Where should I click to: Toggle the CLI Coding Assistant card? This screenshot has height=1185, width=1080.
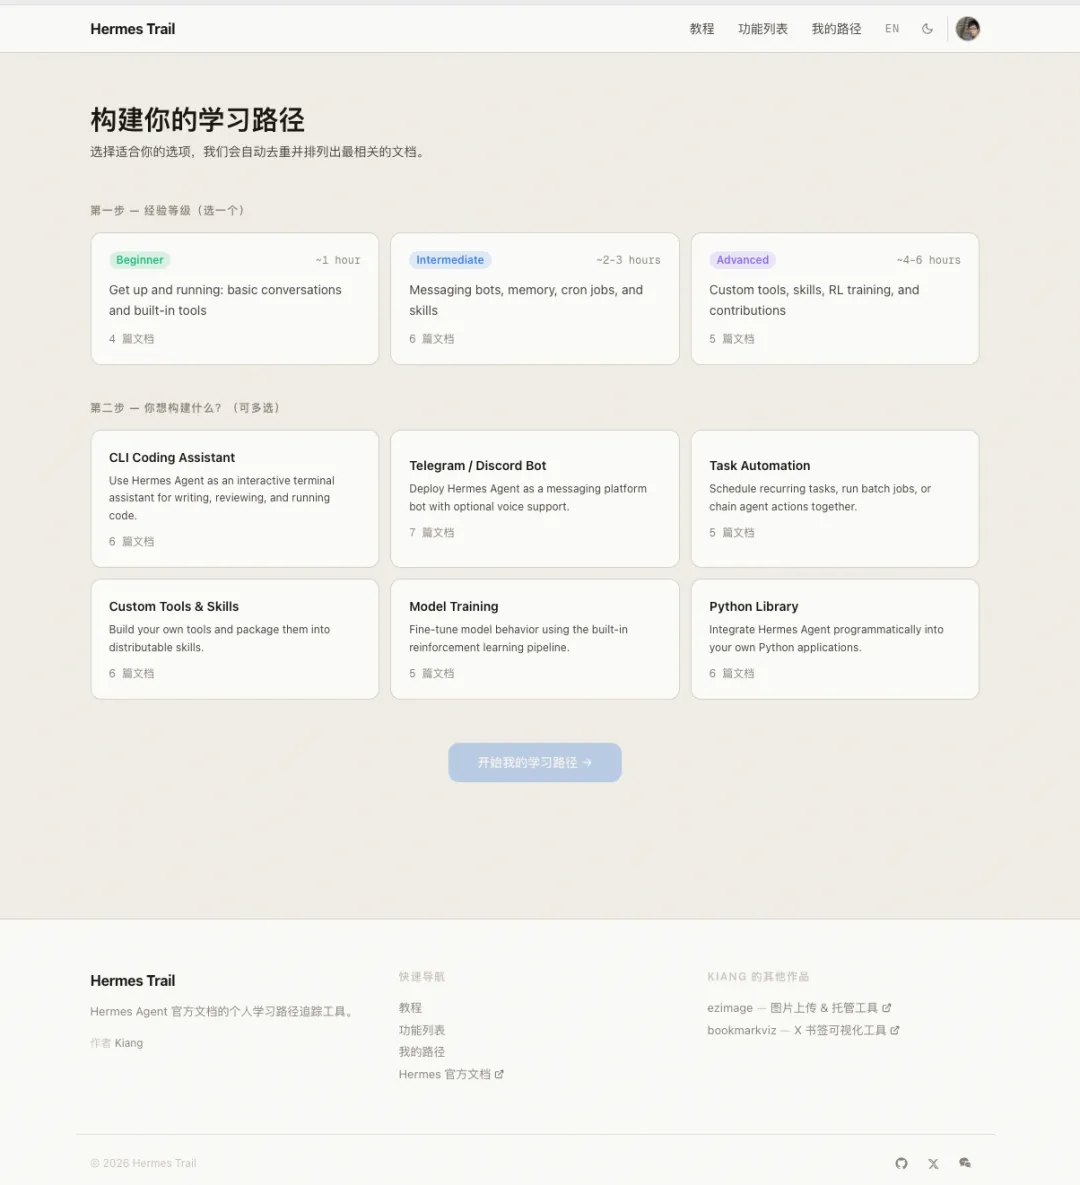click(234, 499)
